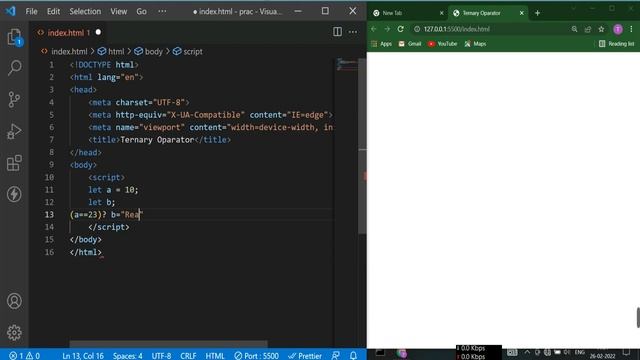Expand body breadcrumb item
This screenshot has width=640, height=360.
point(153,51)
